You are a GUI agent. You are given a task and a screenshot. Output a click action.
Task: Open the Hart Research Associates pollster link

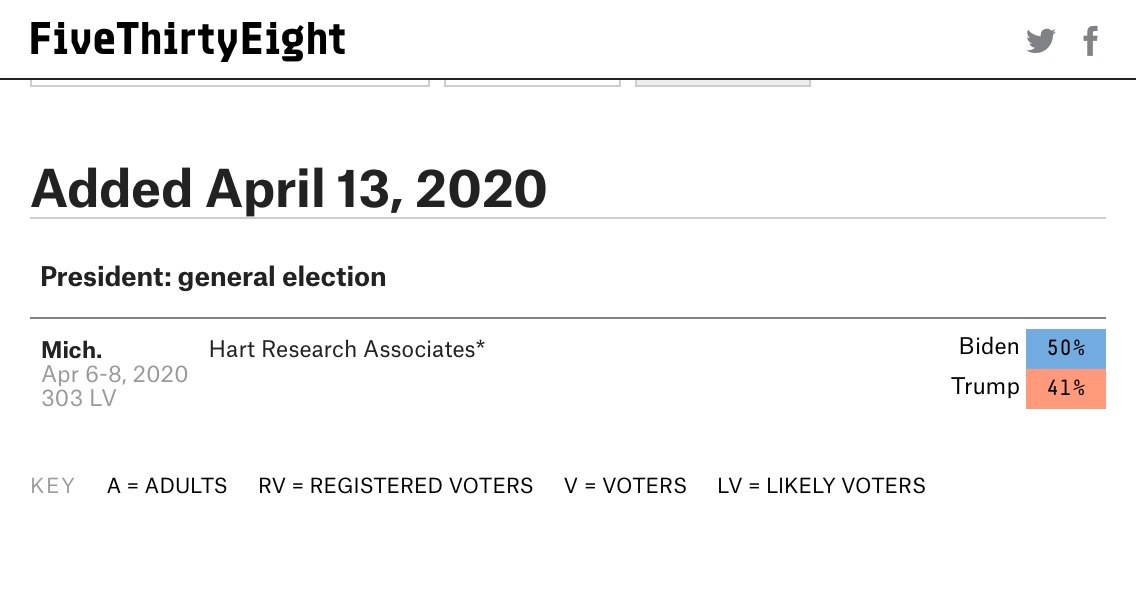pos(346,349)
